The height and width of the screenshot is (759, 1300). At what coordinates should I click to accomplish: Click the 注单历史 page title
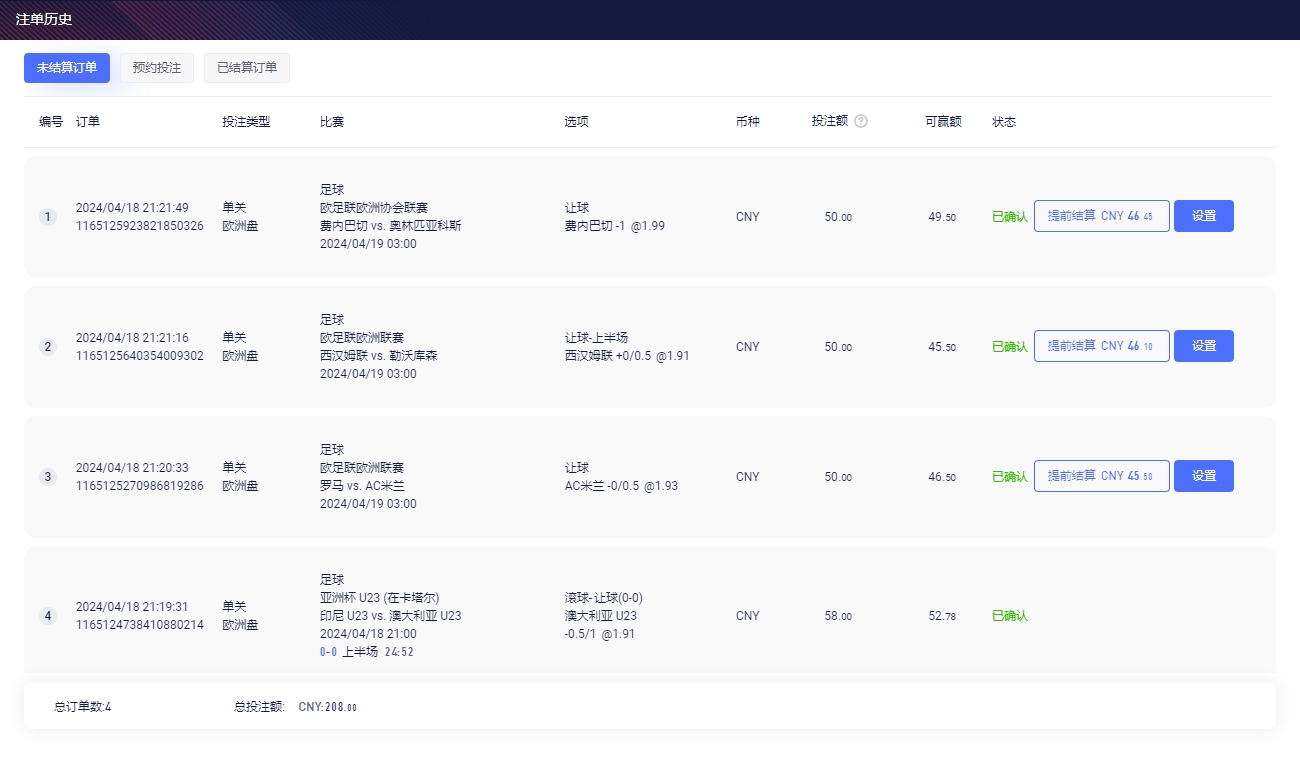click(44, 19)
